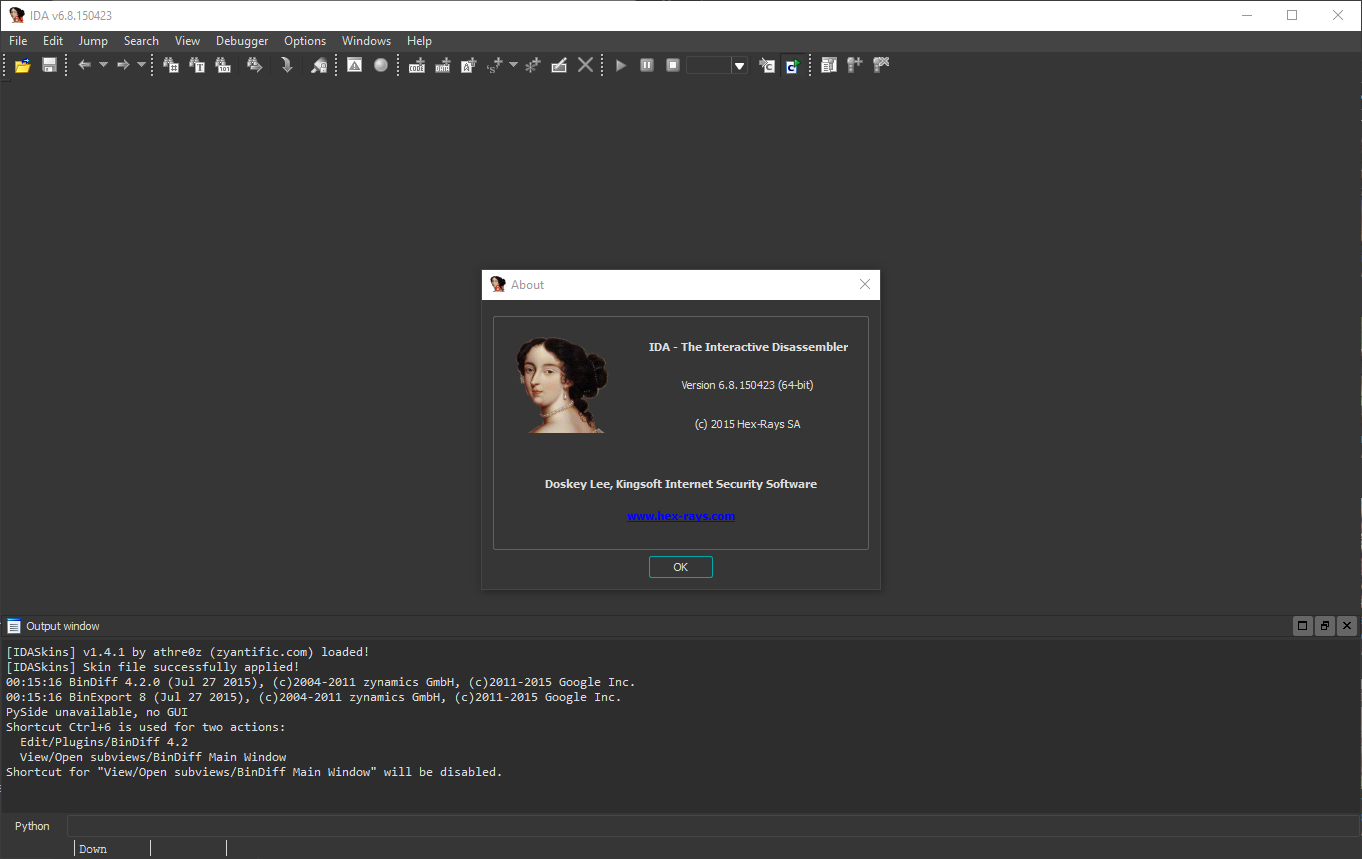Stop the debugger with the stop icon
1362x859 pixels.
tap(673, 65)
